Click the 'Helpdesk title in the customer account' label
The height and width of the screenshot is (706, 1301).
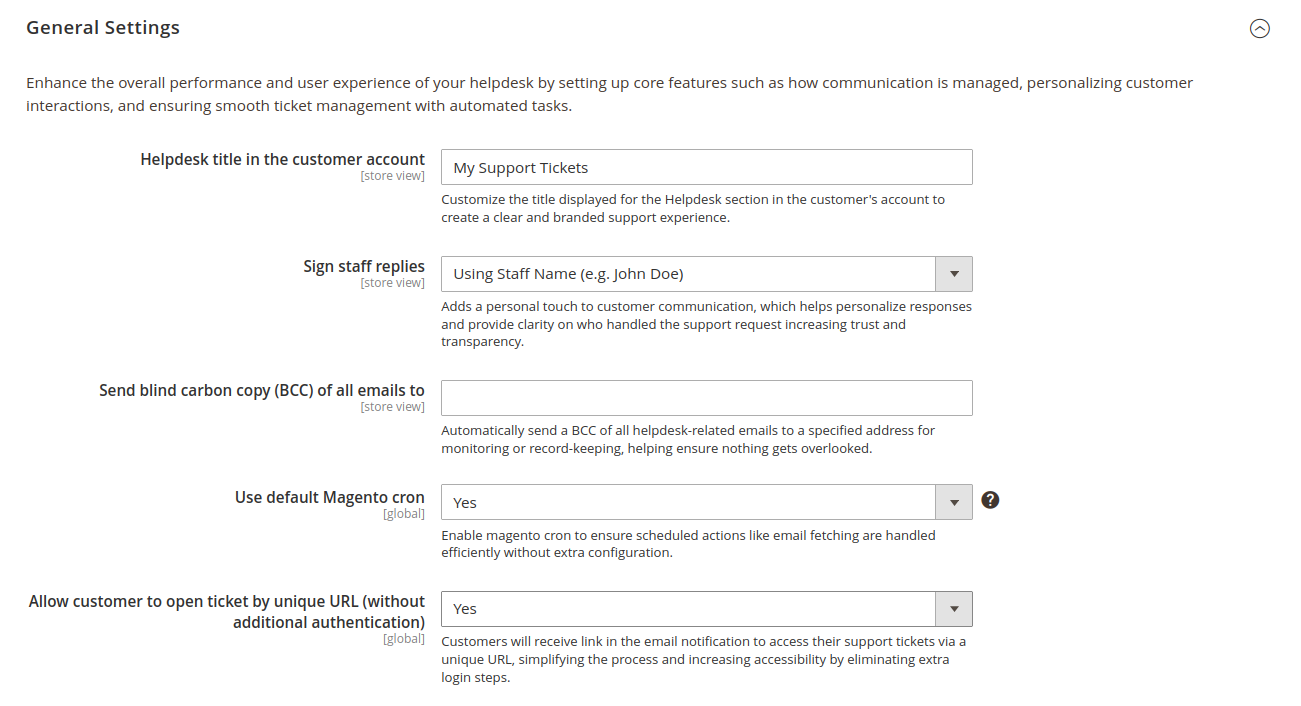click(282, 159)
